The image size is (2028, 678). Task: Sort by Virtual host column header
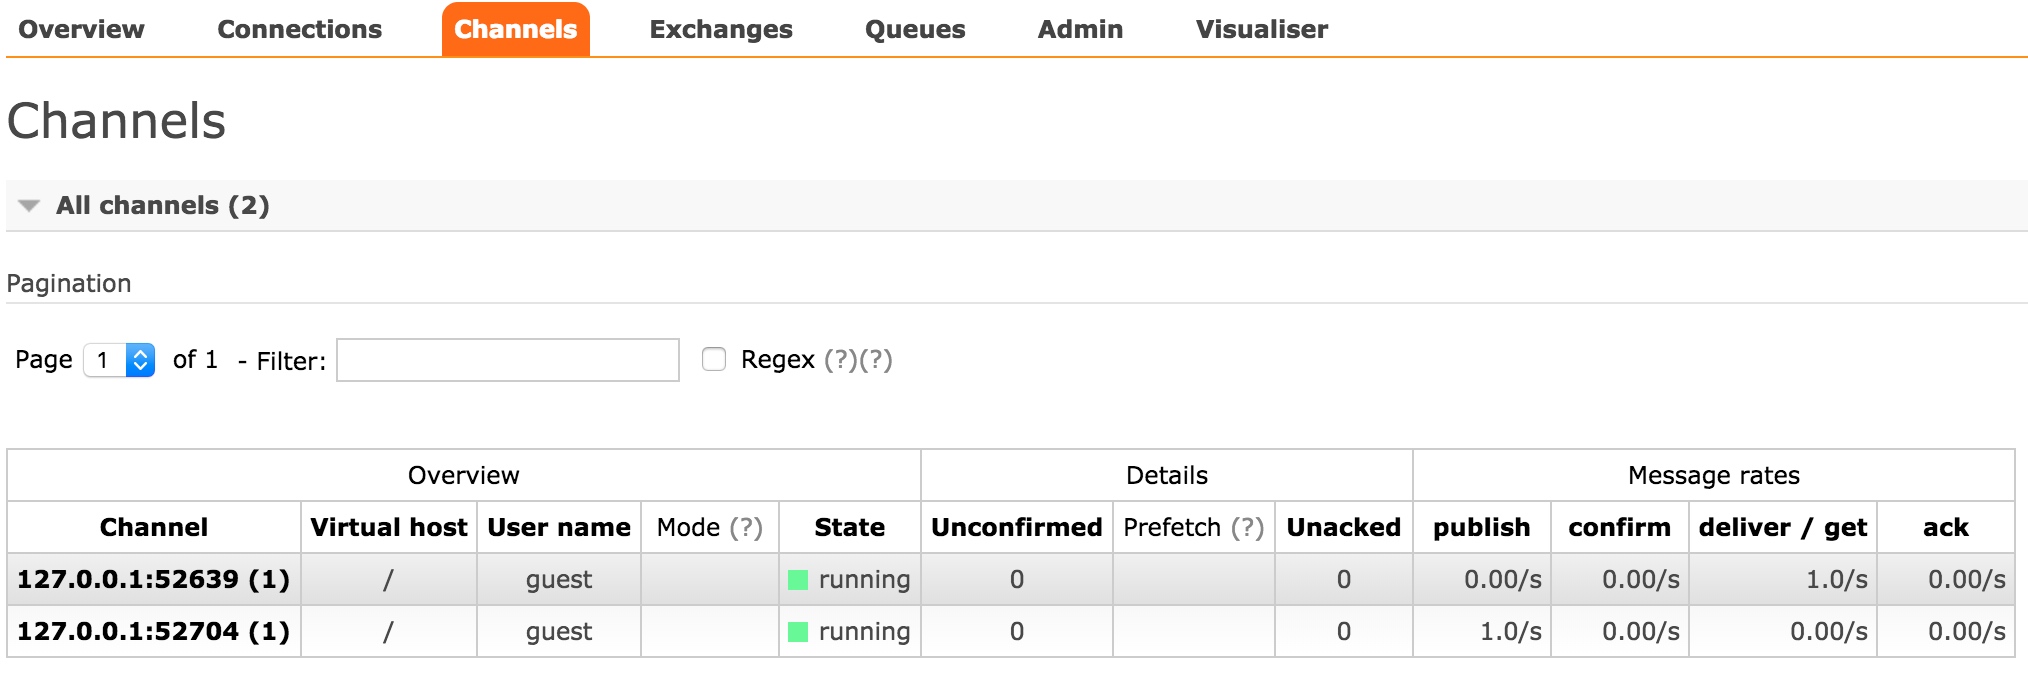click(x=389, y=527)
